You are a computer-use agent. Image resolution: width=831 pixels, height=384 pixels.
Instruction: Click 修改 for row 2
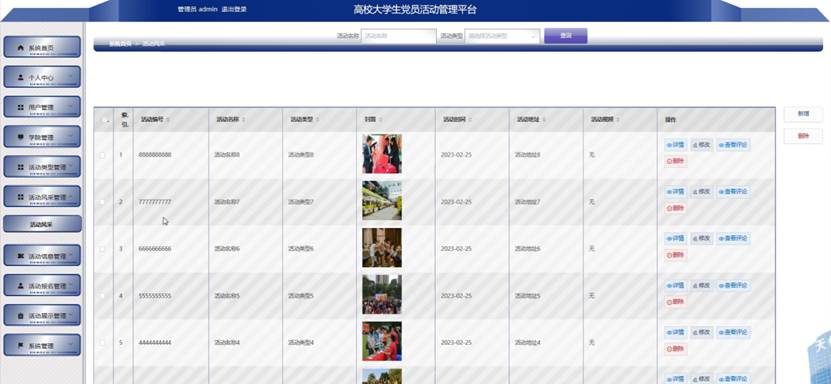702,192
